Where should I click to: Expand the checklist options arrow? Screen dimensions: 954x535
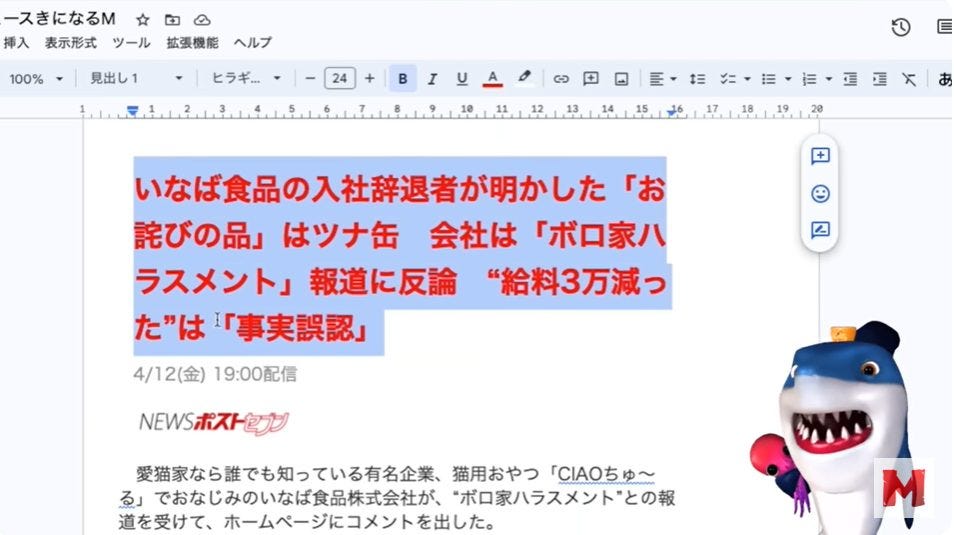[747, 79]
